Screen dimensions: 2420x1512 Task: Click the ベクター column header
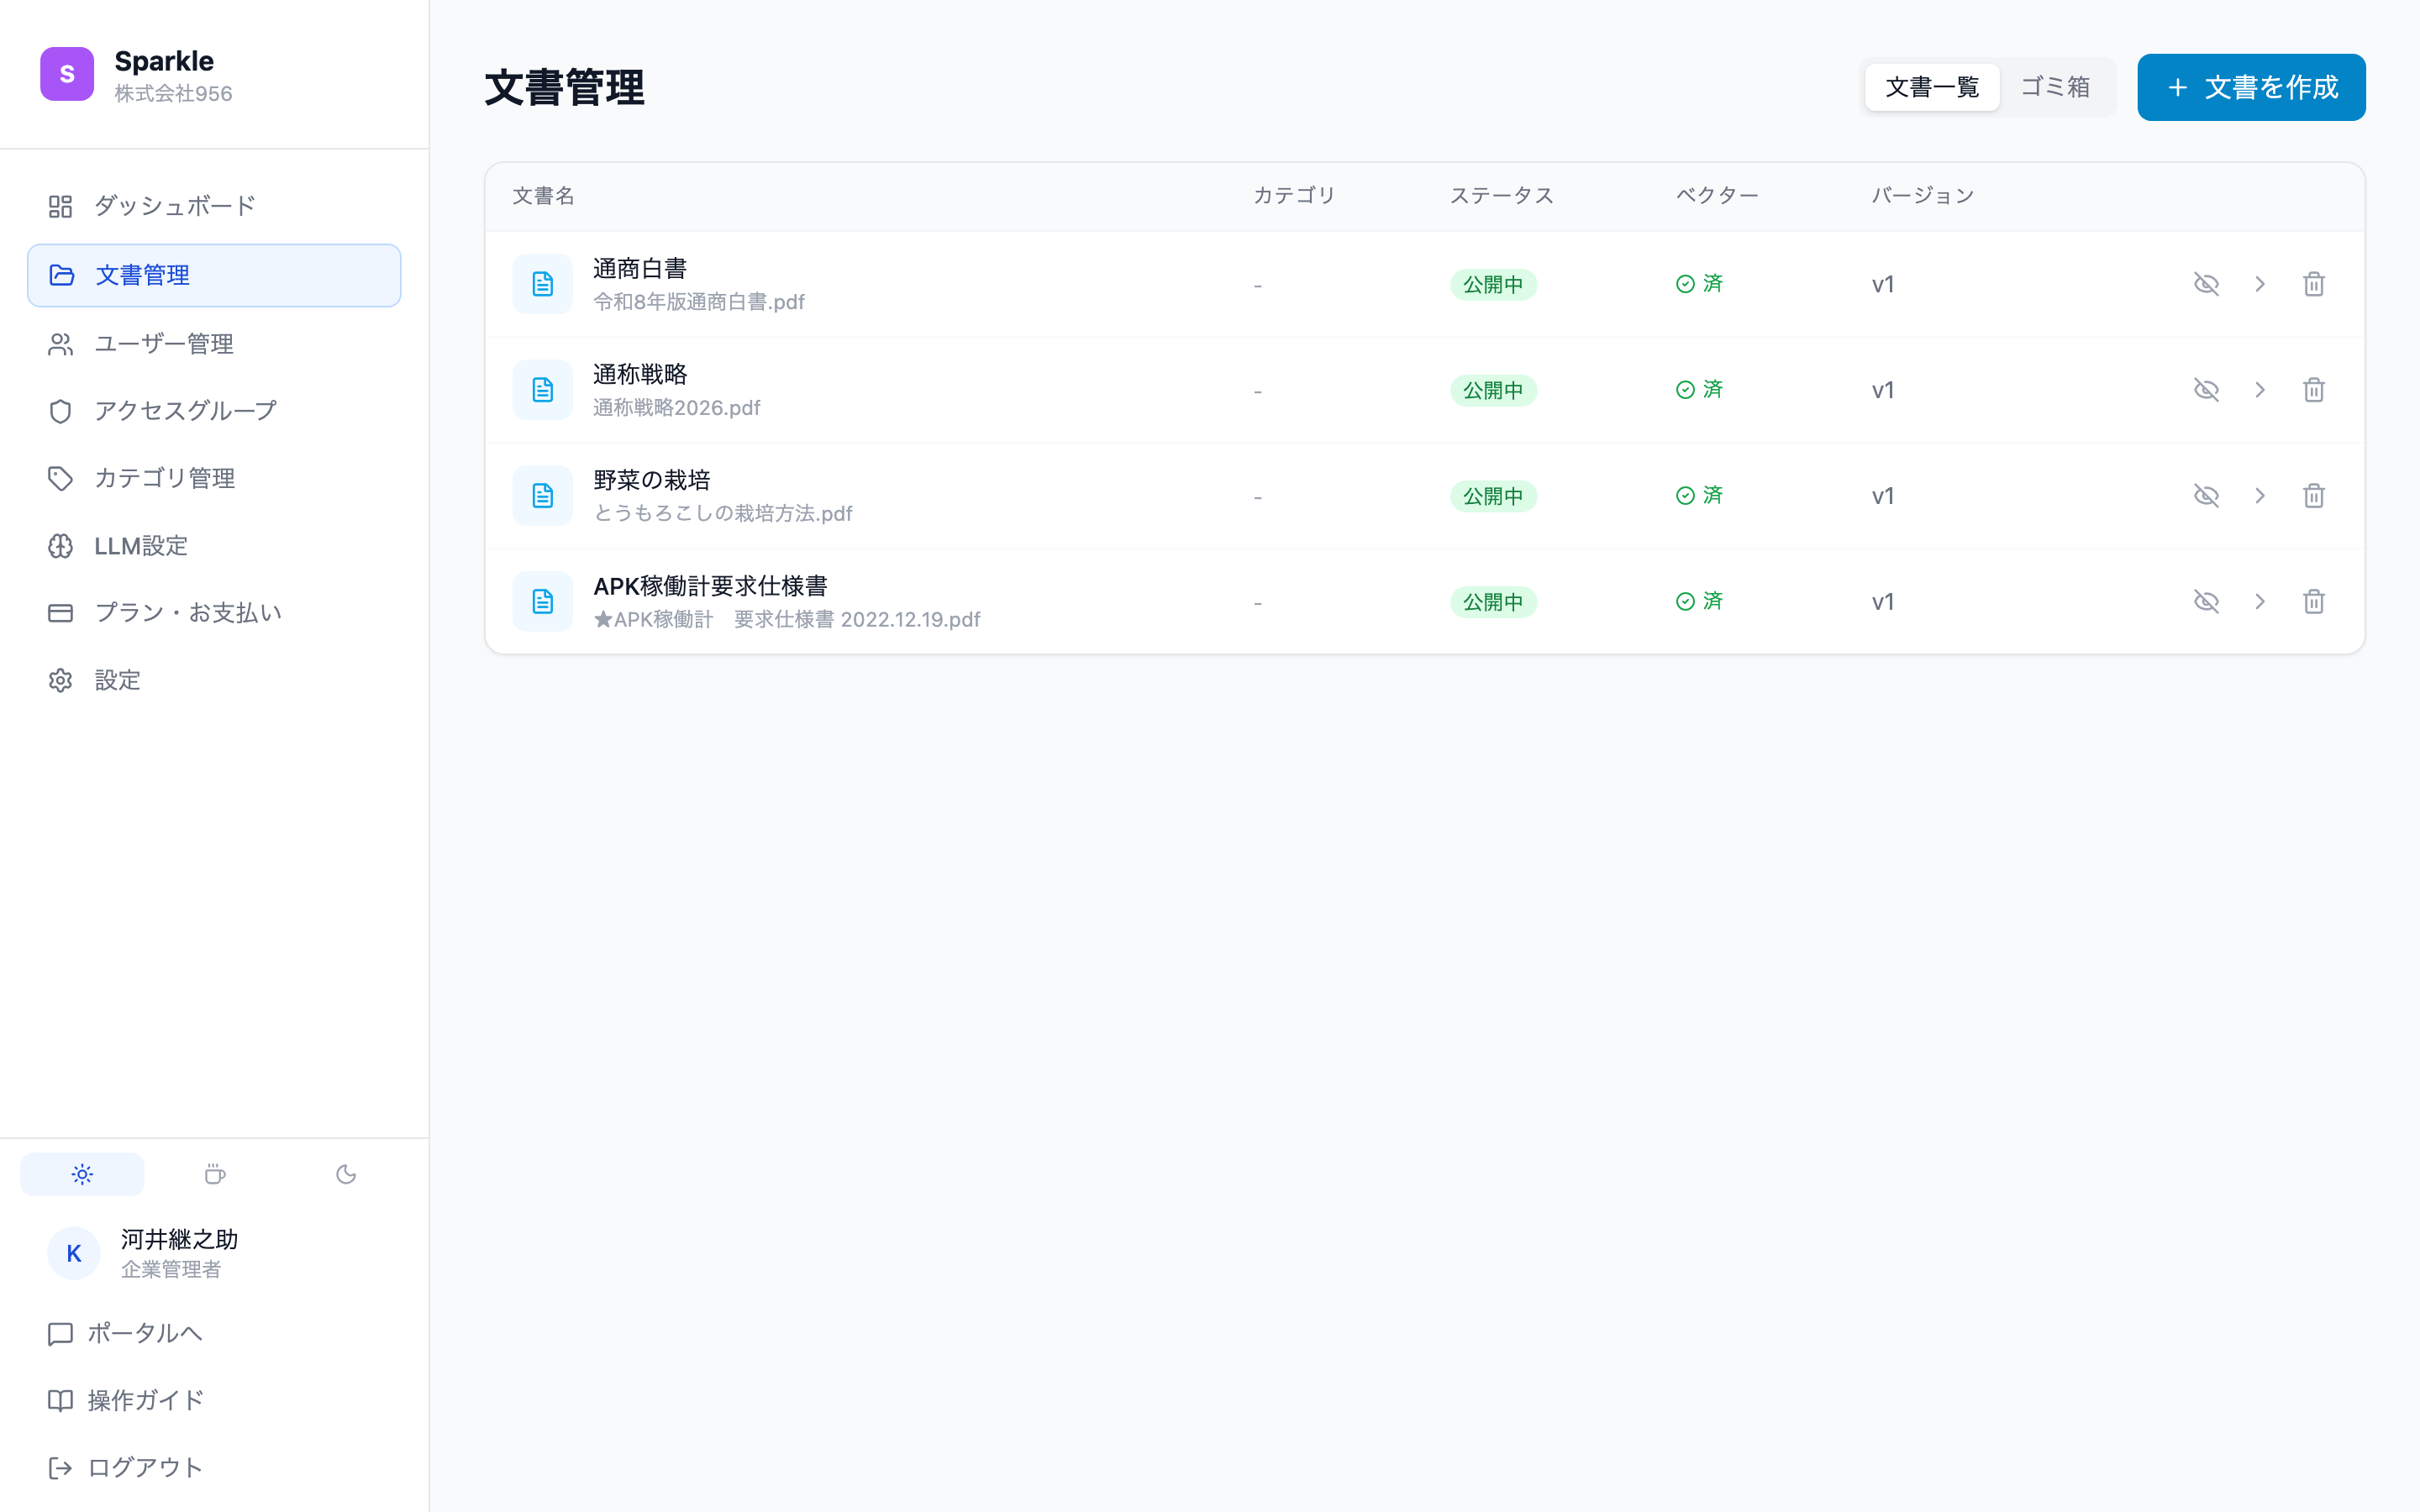[x=1717, y=196]
